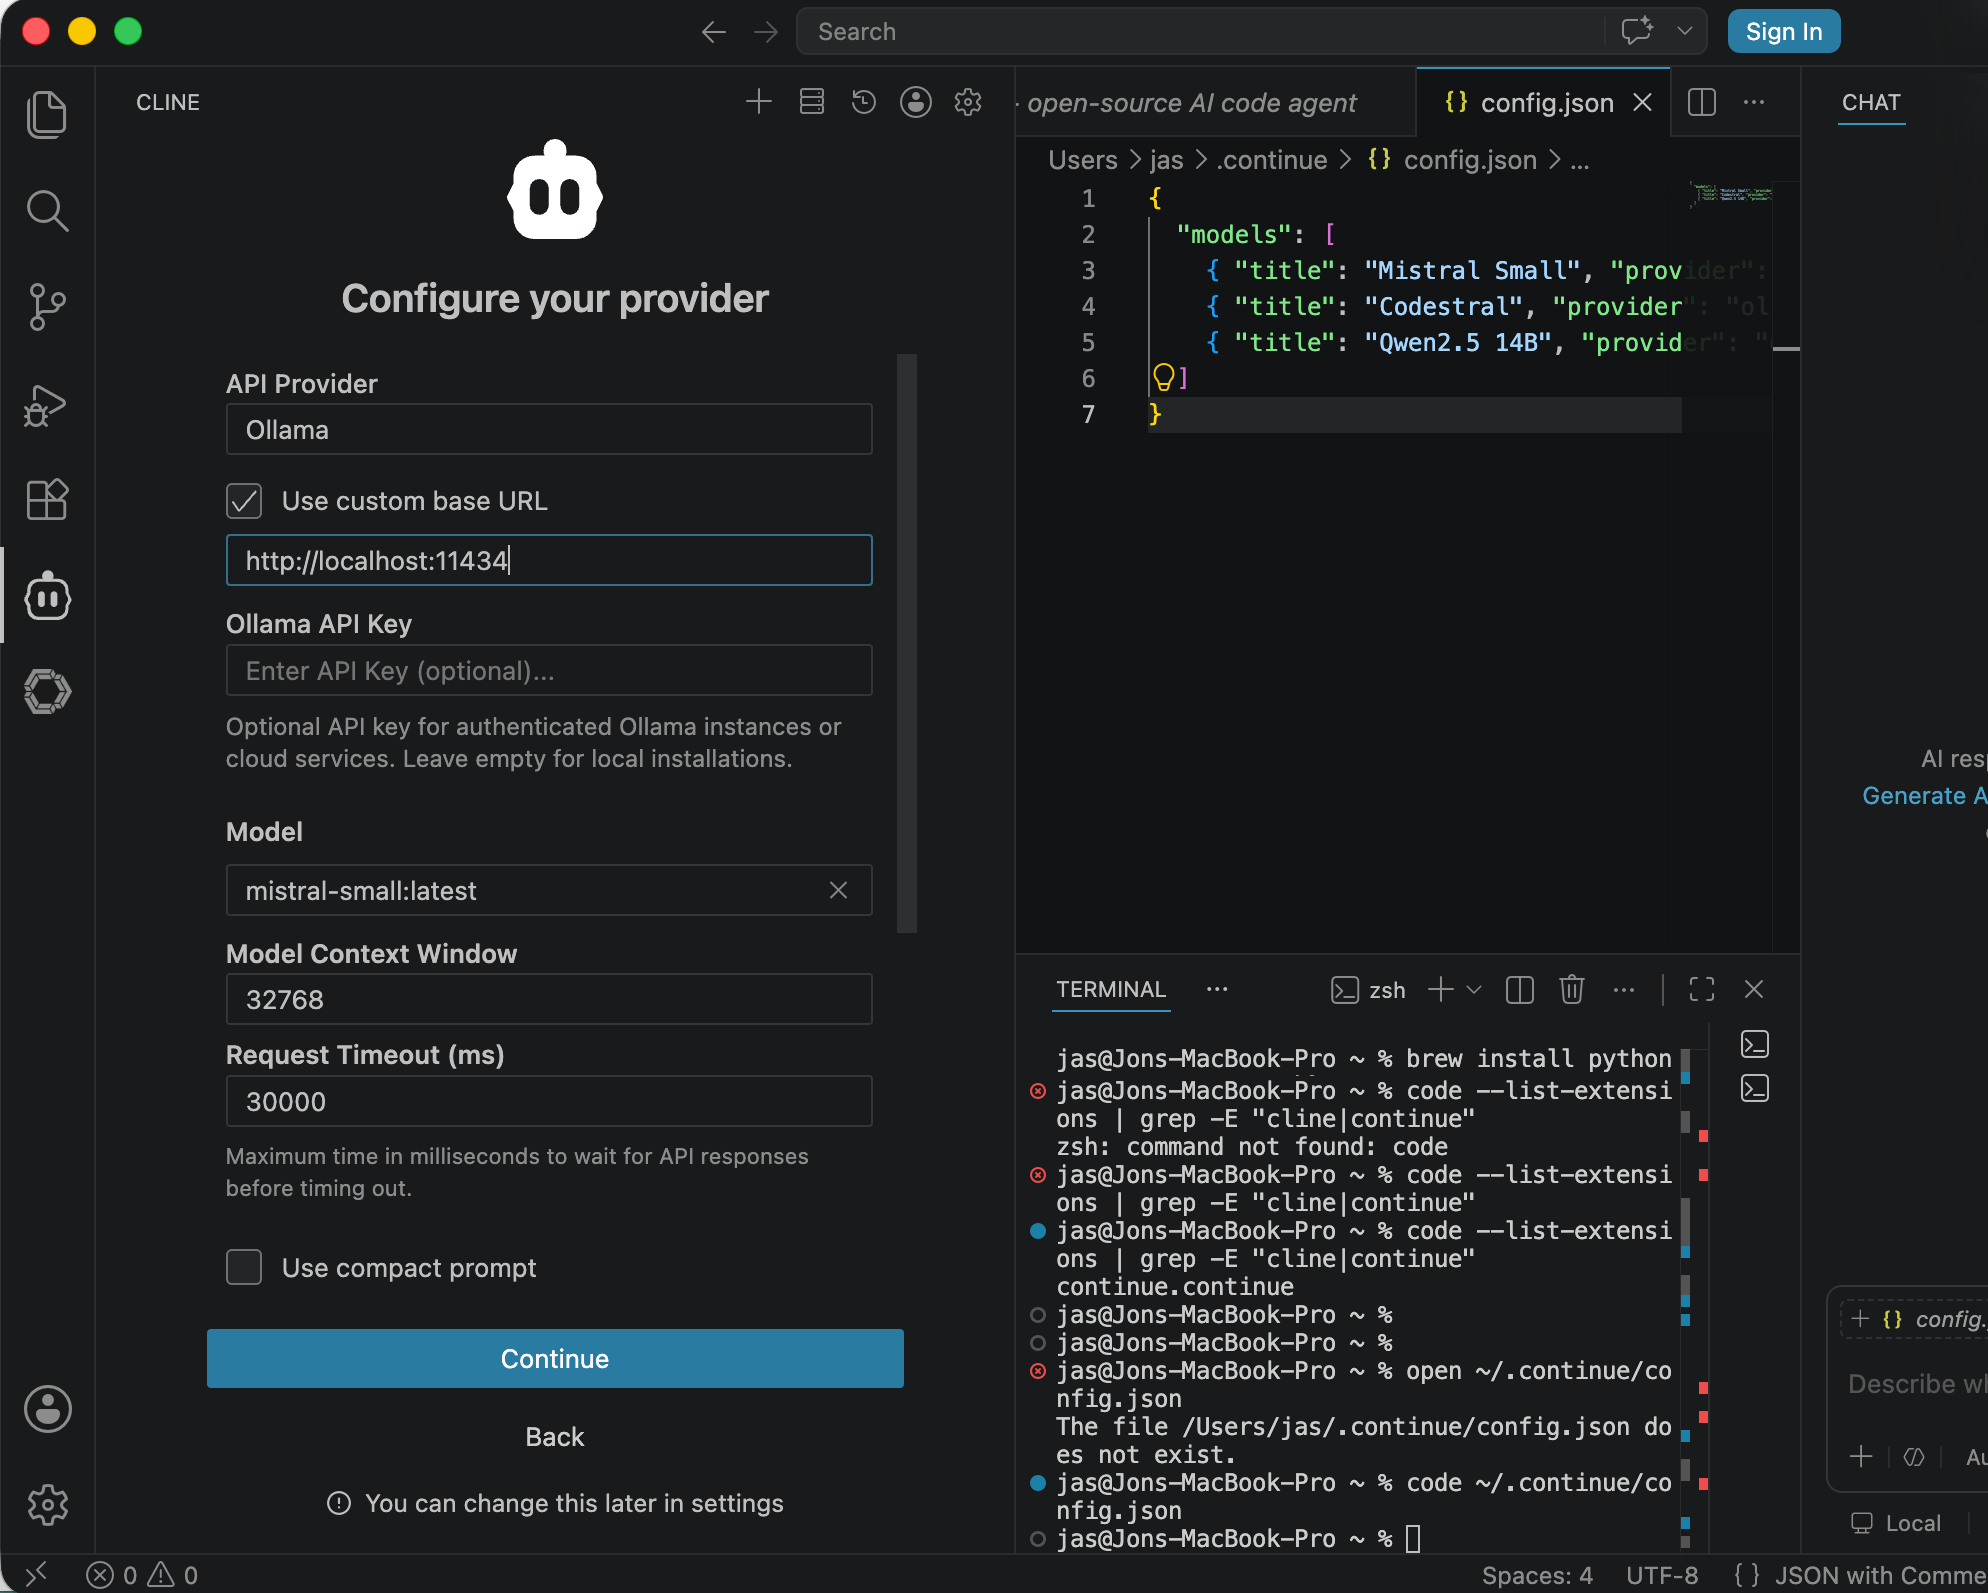The image size is (1988, 1593).
Task: Open Cline account icon
Action: coord(916,102)
